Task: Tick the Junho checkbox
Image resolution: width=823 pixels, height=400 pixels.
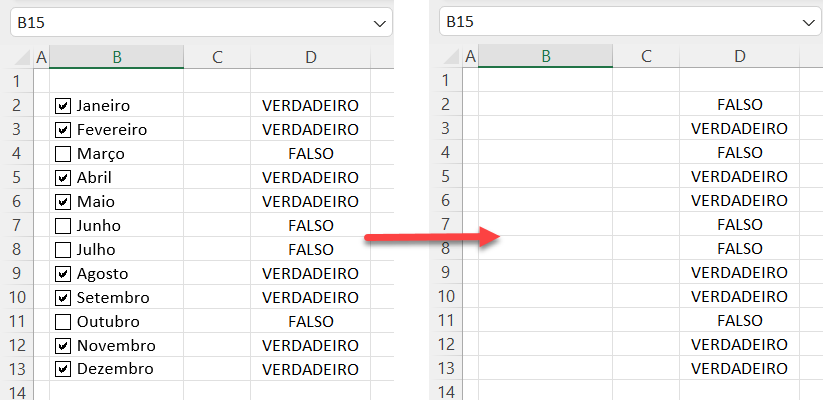Action: pos(63,226)
